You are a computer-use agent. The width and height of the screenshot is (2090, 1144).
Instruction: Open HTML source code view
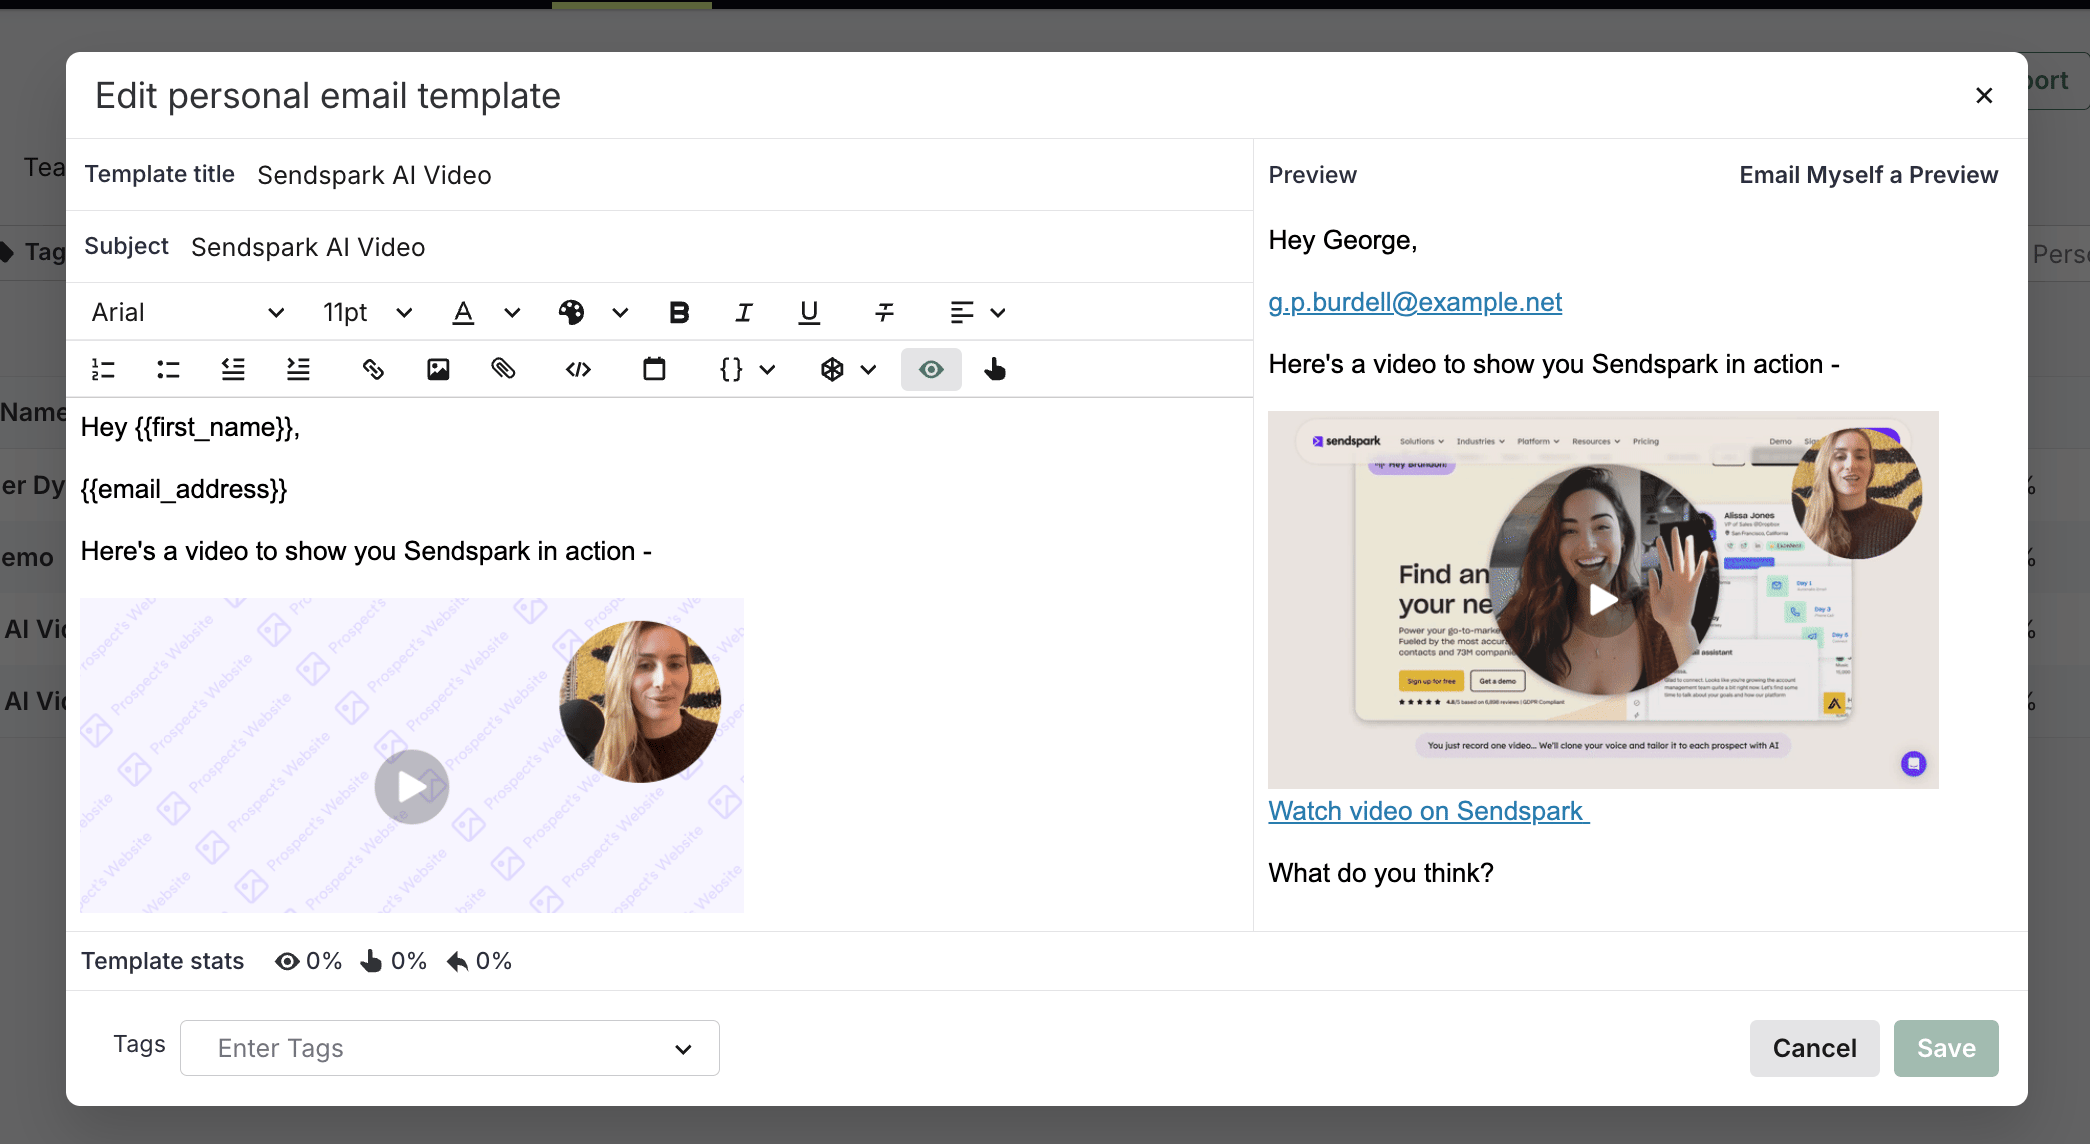point(578,370)
